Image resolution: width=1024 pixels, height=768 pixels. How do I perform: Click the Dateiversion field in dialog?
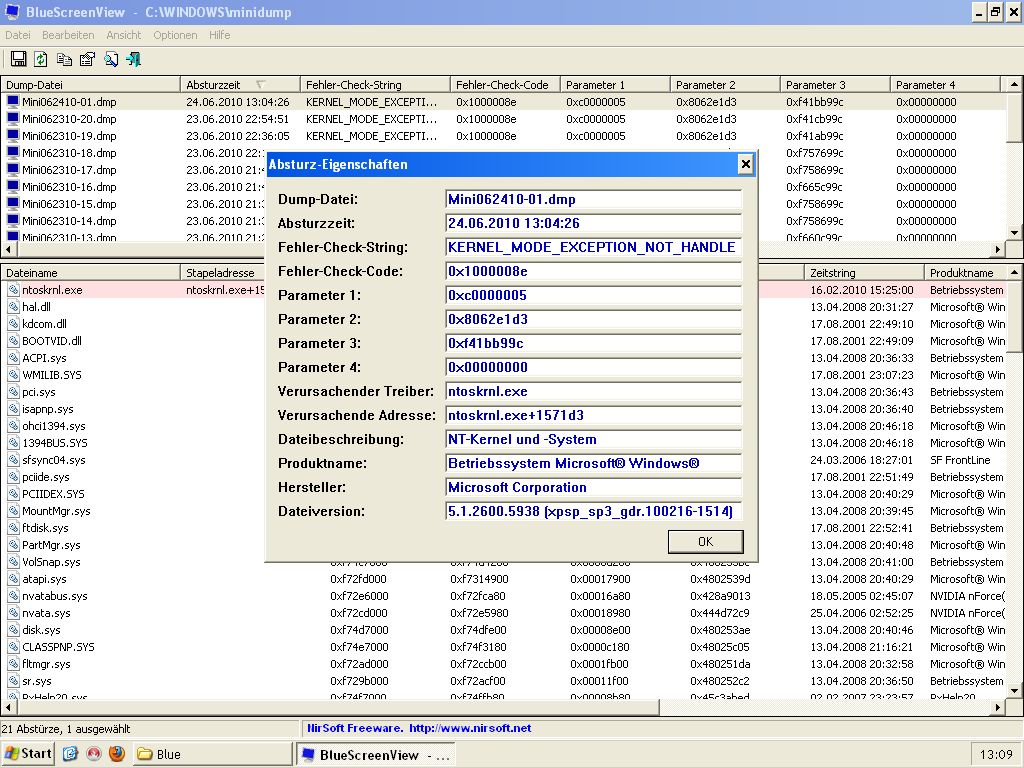[x=594, y=511]
